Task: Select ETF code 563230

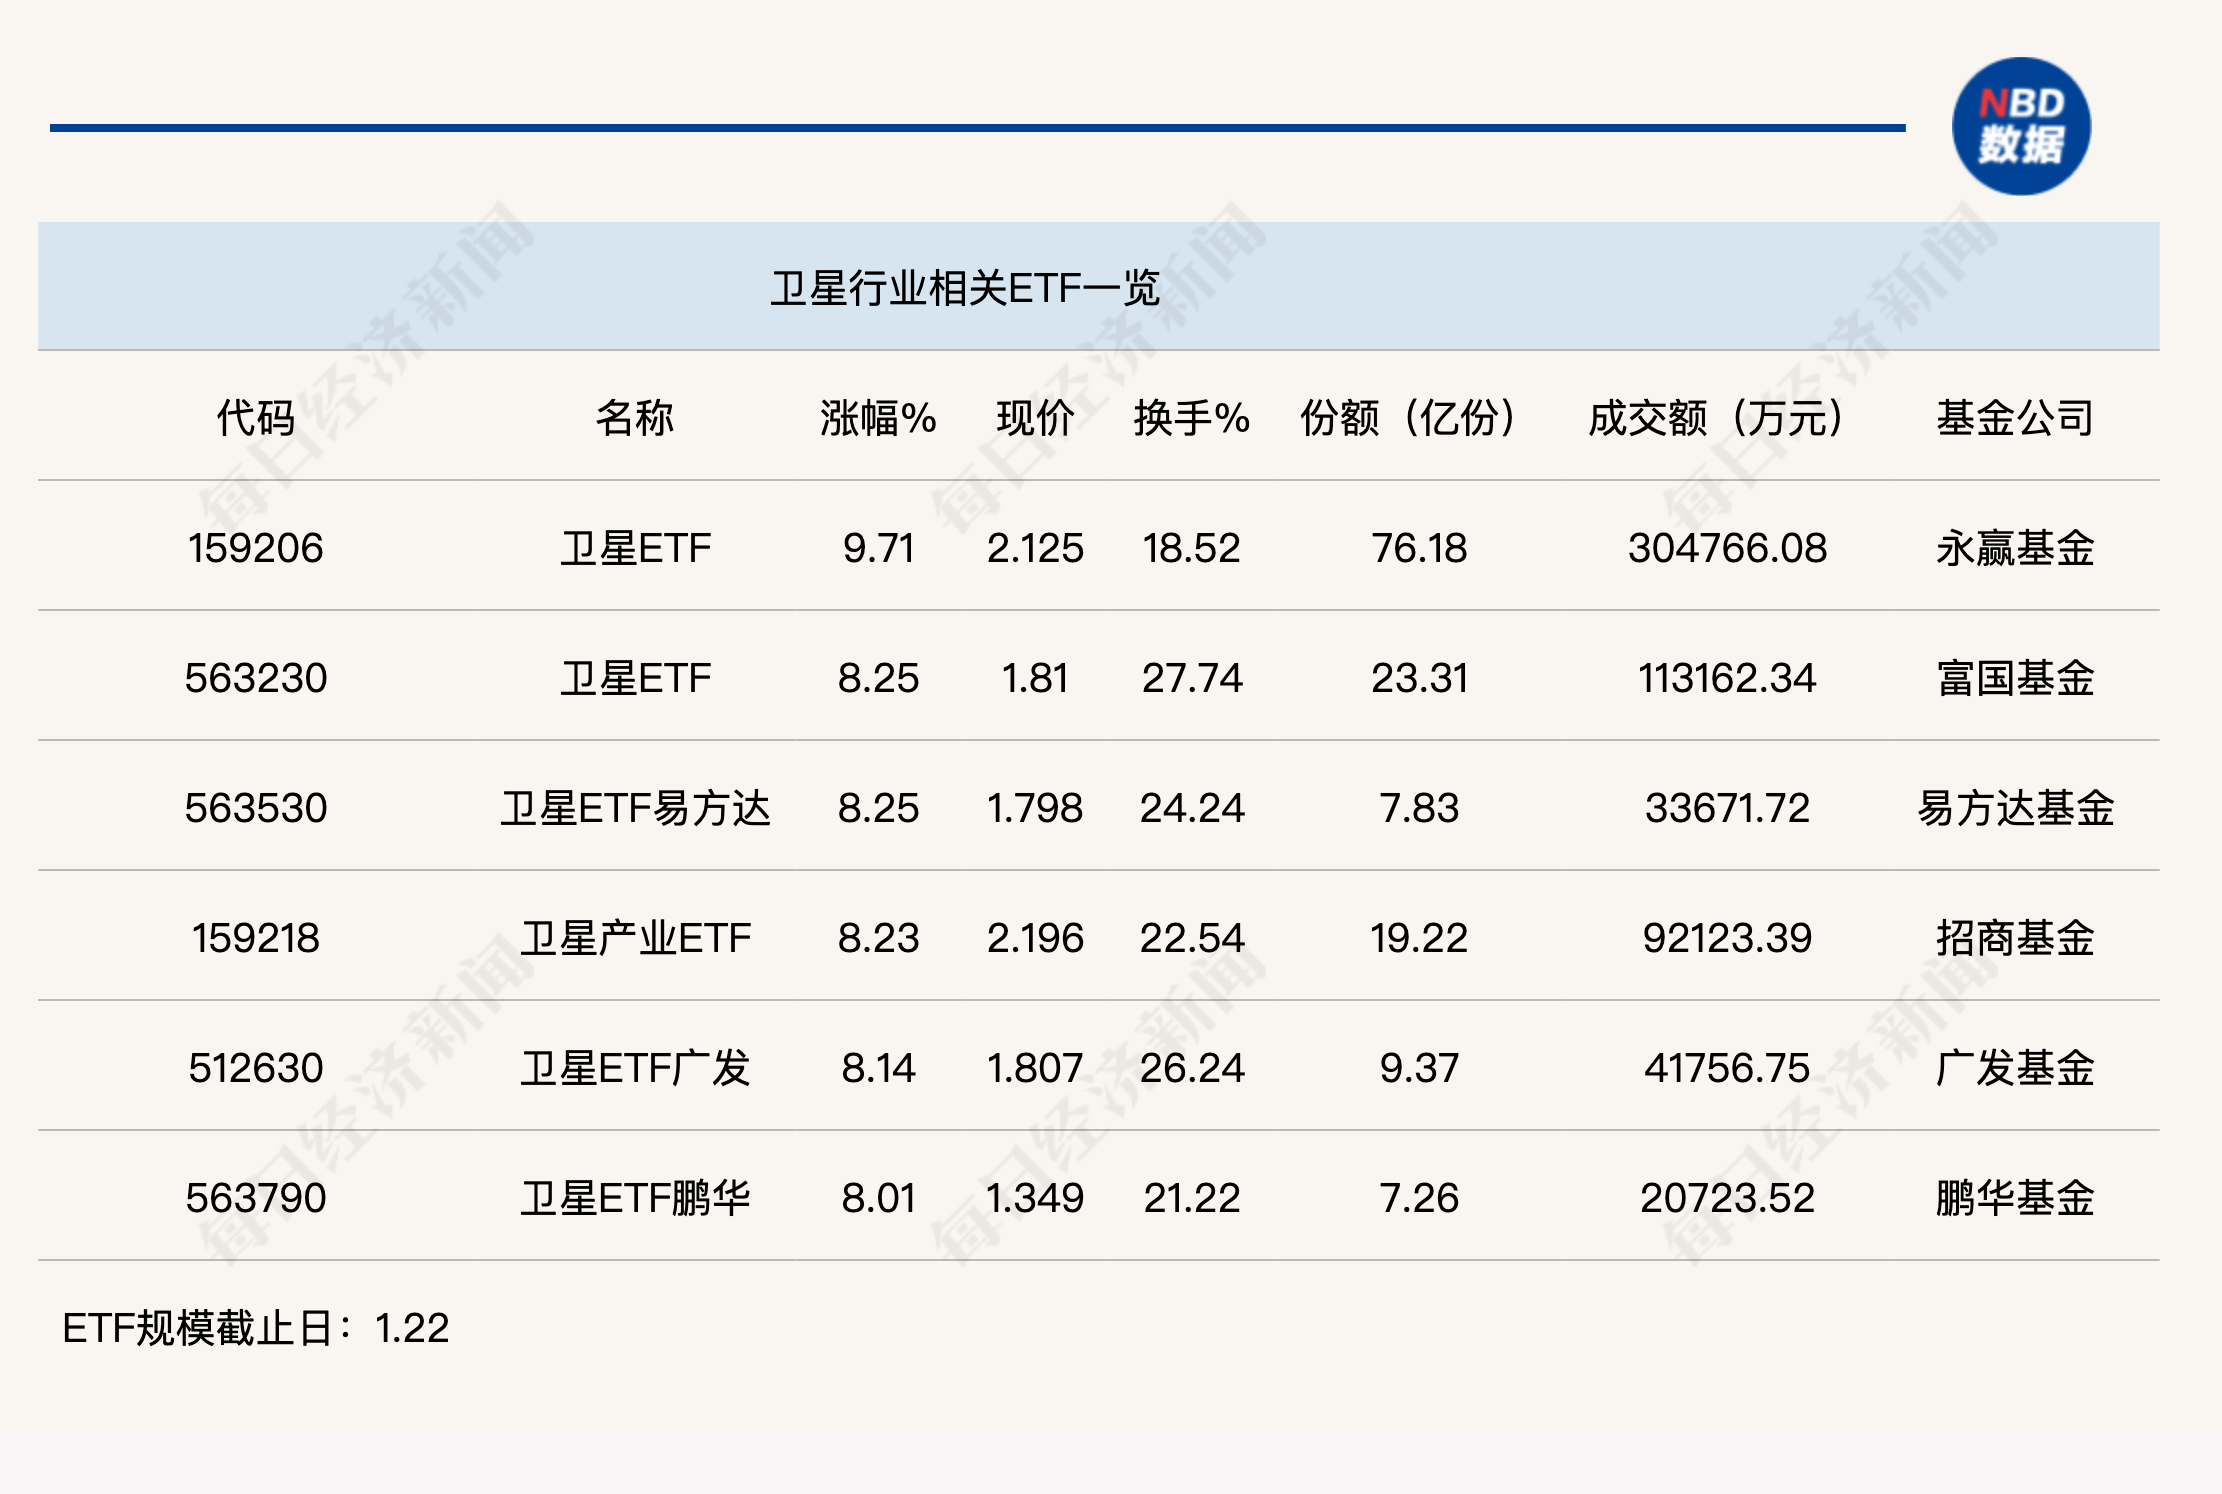Action: (x=256, y=678)
